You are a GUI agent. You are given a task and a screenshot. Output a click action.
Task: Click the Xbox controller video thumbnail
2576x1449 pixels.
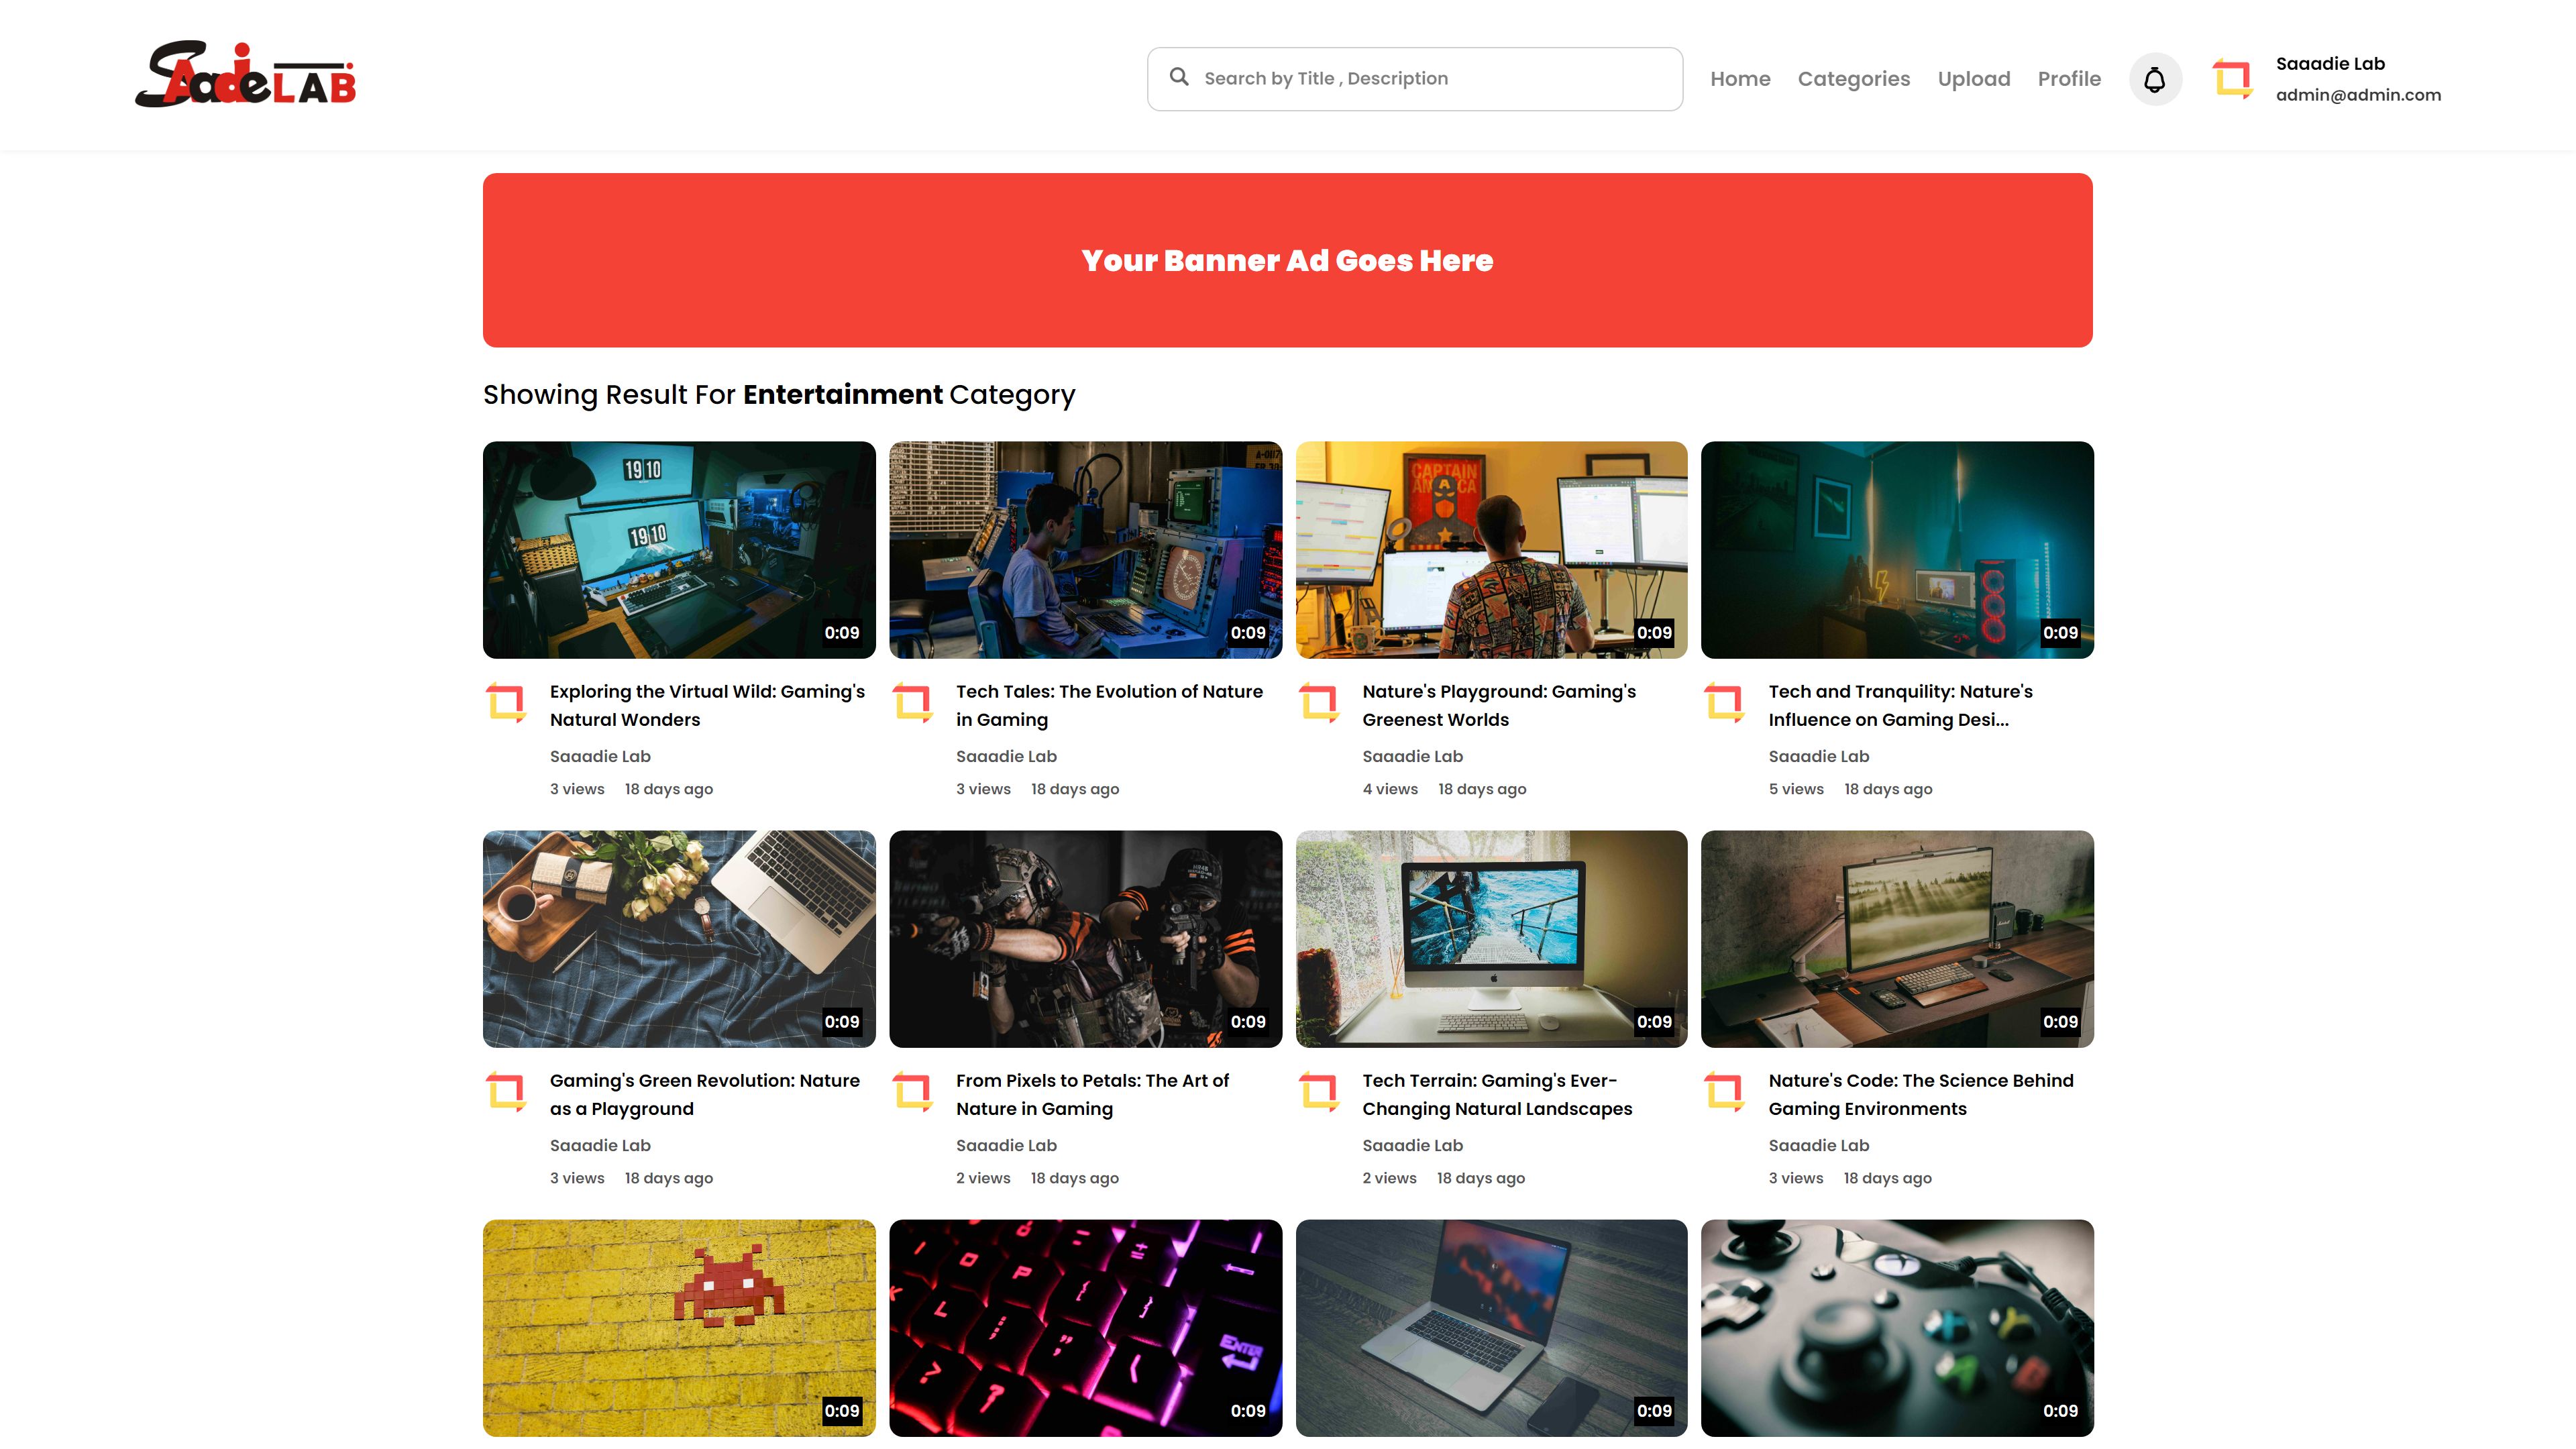[x=1897, y=1327]
